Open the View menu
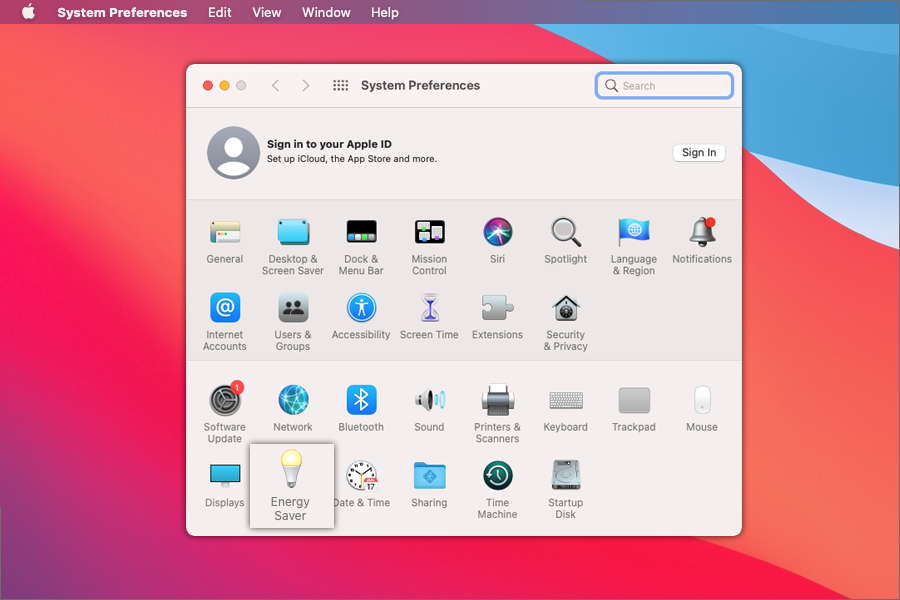 pyautogui.click(x=267, y=13)
